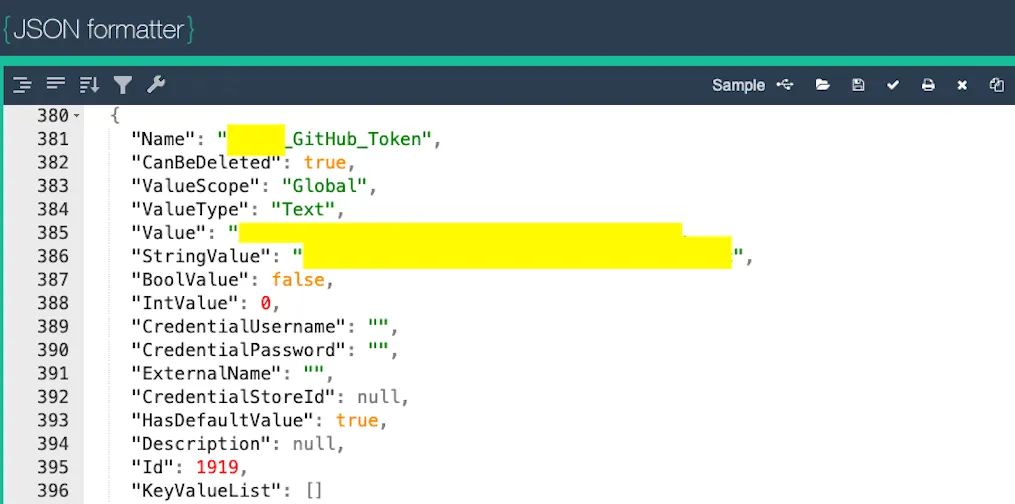The height and width of the screenshot is (504, 1015).
Task: Click the wrench repair JSON icon
Action: pos(155,85)
